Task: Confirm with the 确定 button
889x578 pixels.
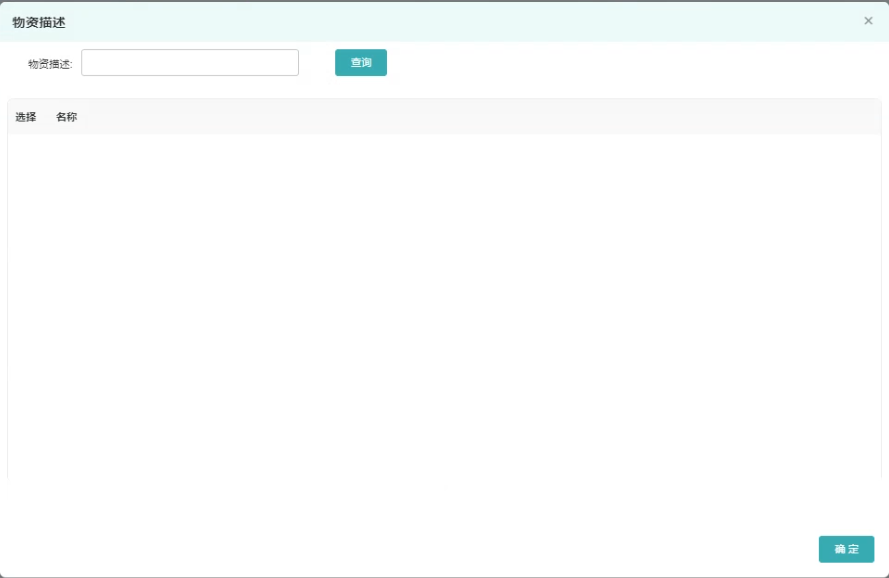Action: pos(846,549)
